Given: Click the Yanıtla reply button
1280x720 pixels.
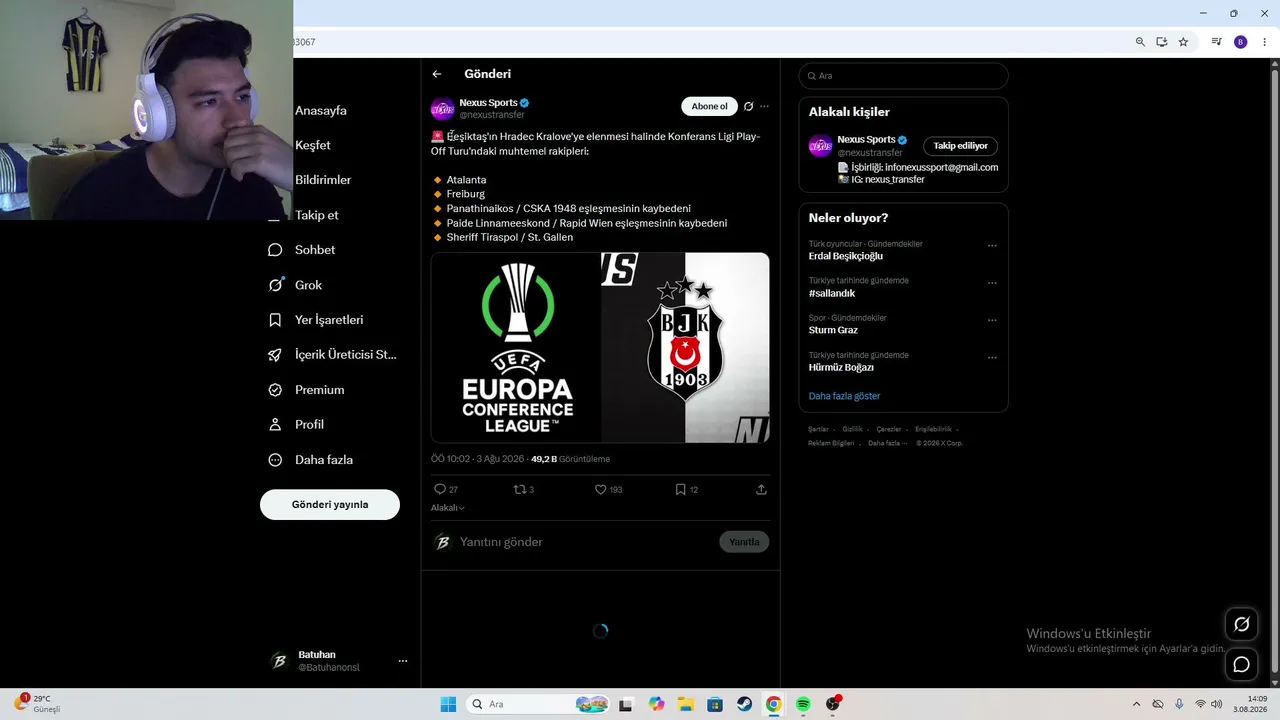Looking at the screenshot, I should click(744, 542).
